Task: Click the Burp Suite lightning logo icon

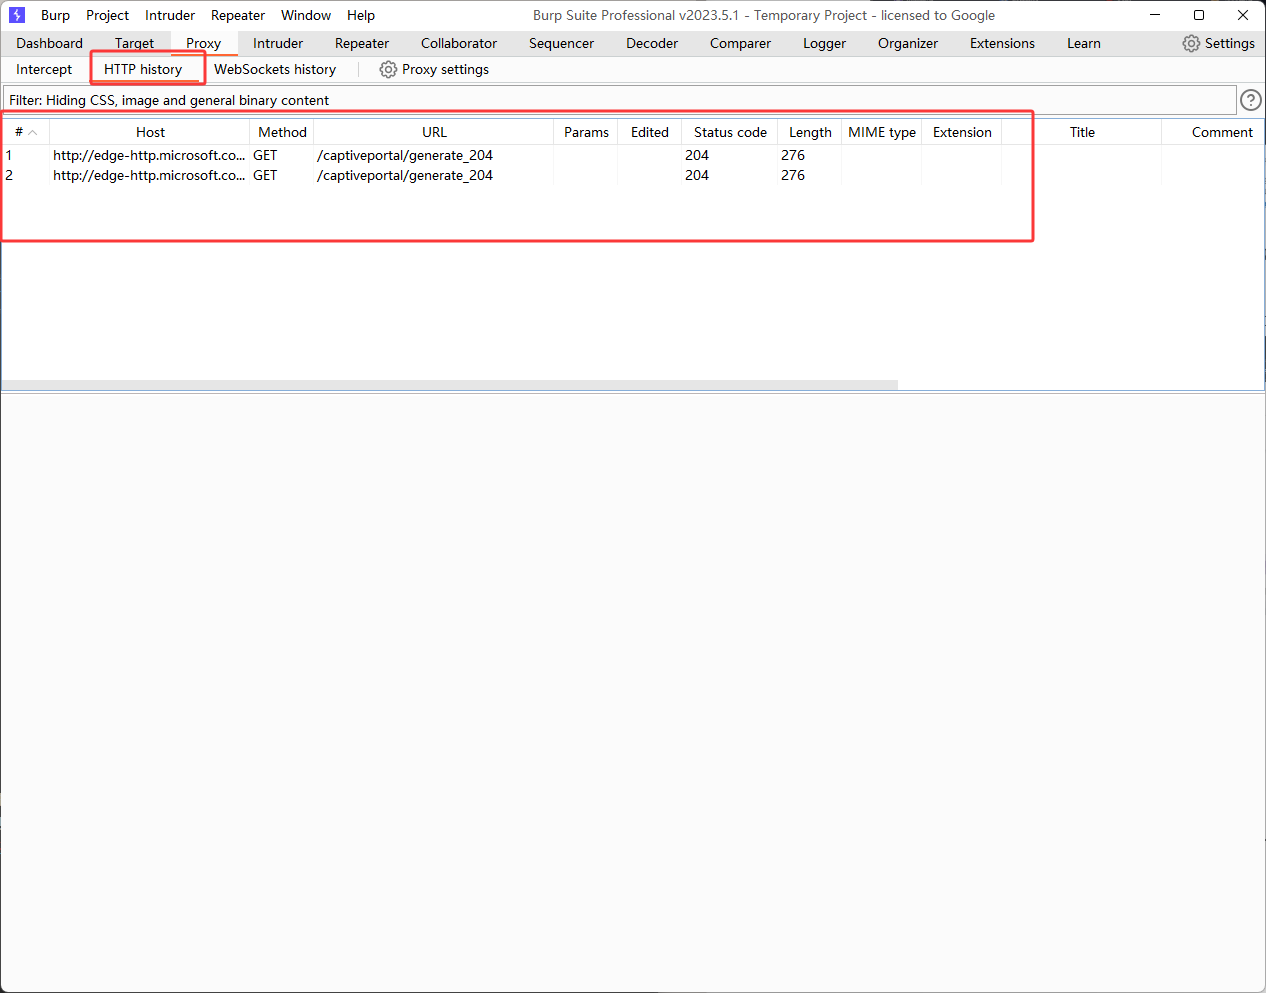Action: pyautogui.click(x=17, y=15)
